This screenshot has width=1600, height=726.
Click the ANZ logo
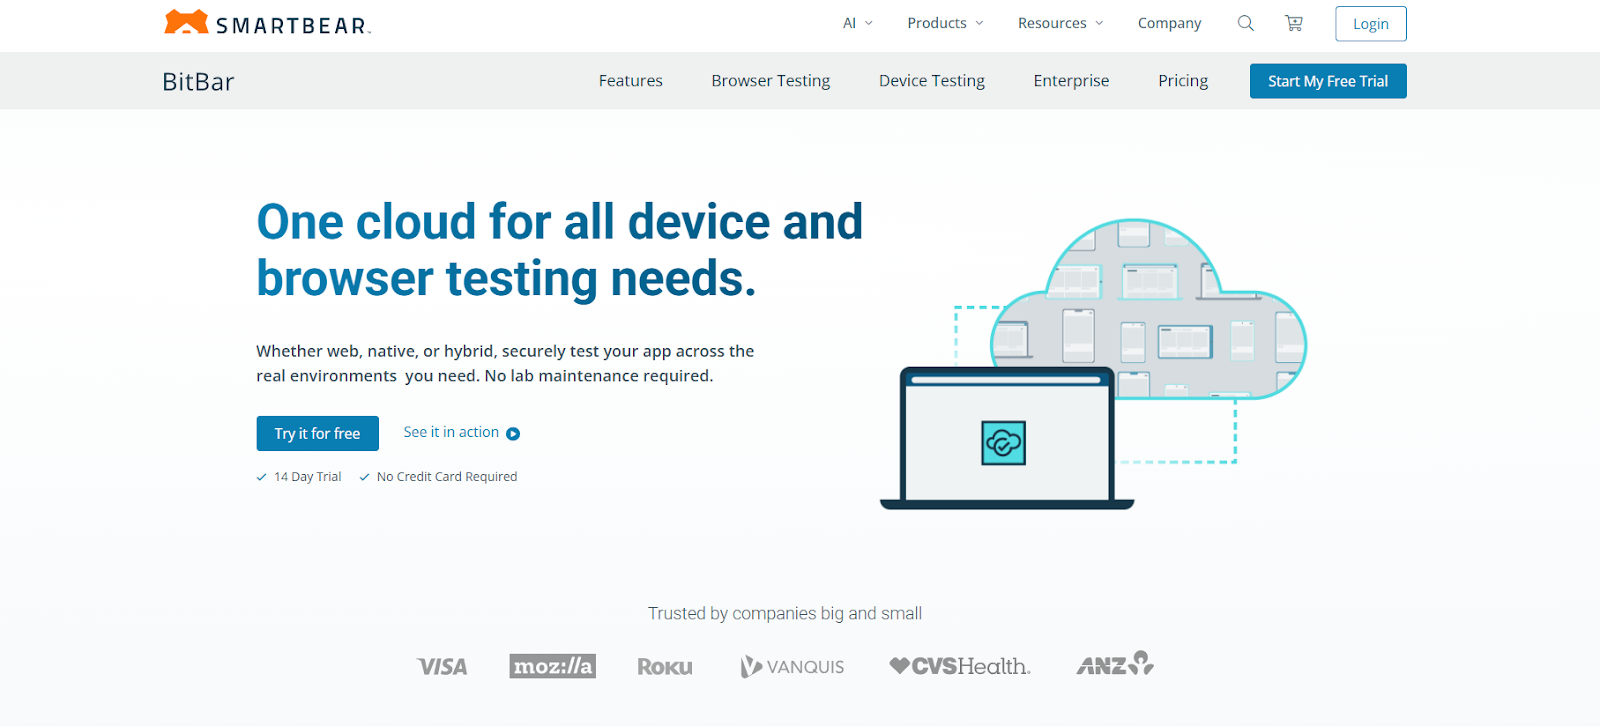click(1115, 664)
